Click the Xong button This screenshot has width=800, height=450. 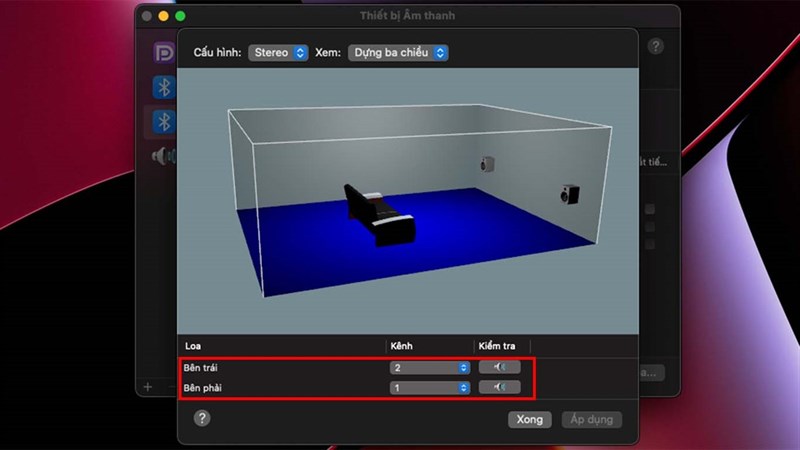coord(530,419)
